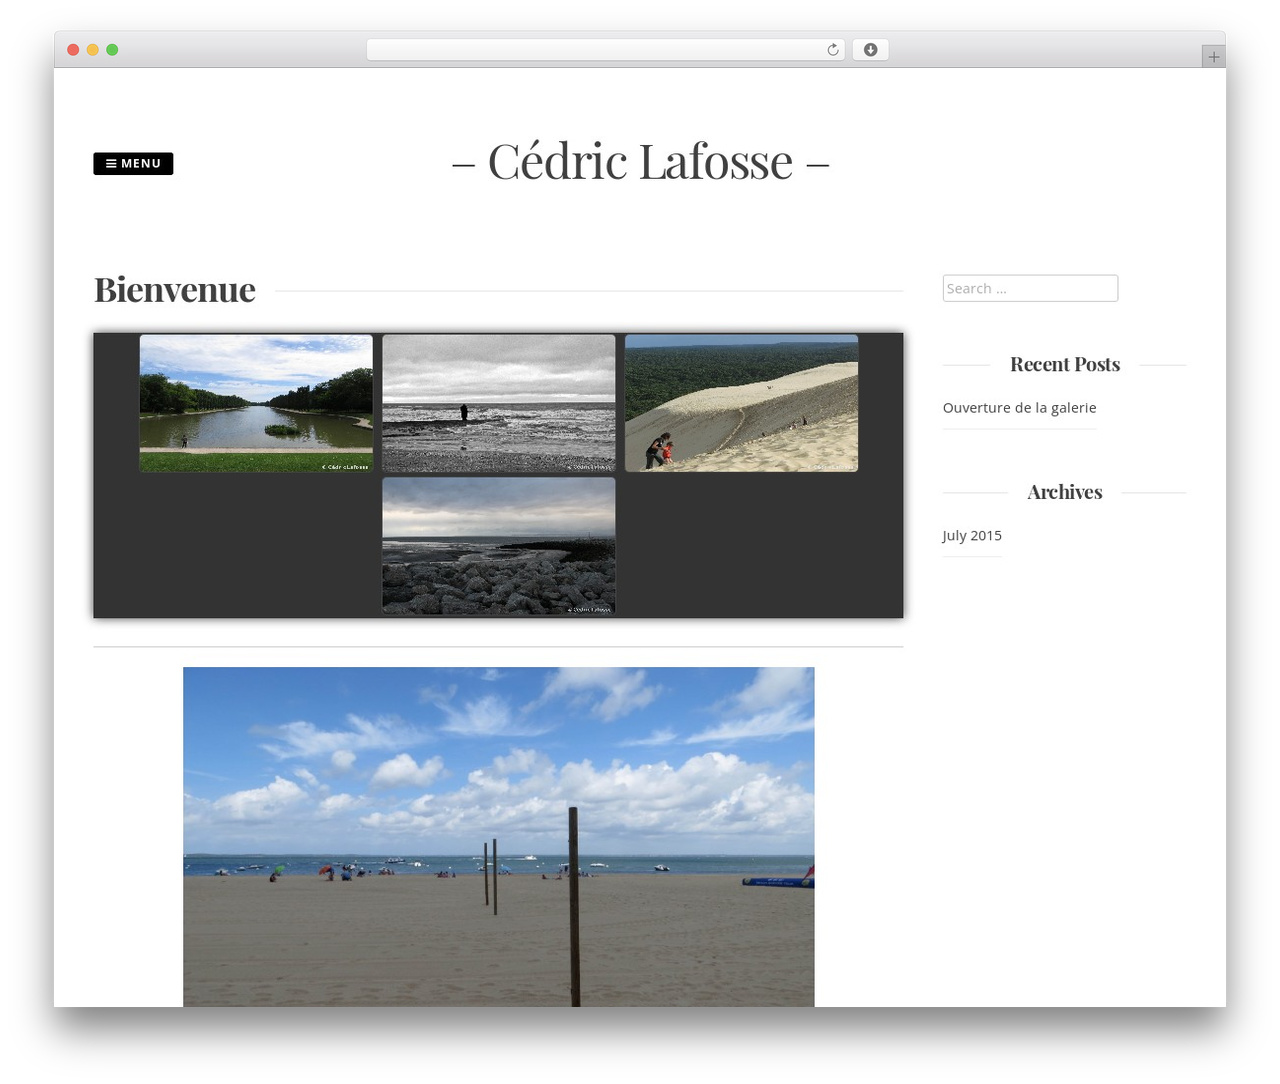
Task: Click the Recent Posts widget heading
Action: point(1065,364)
